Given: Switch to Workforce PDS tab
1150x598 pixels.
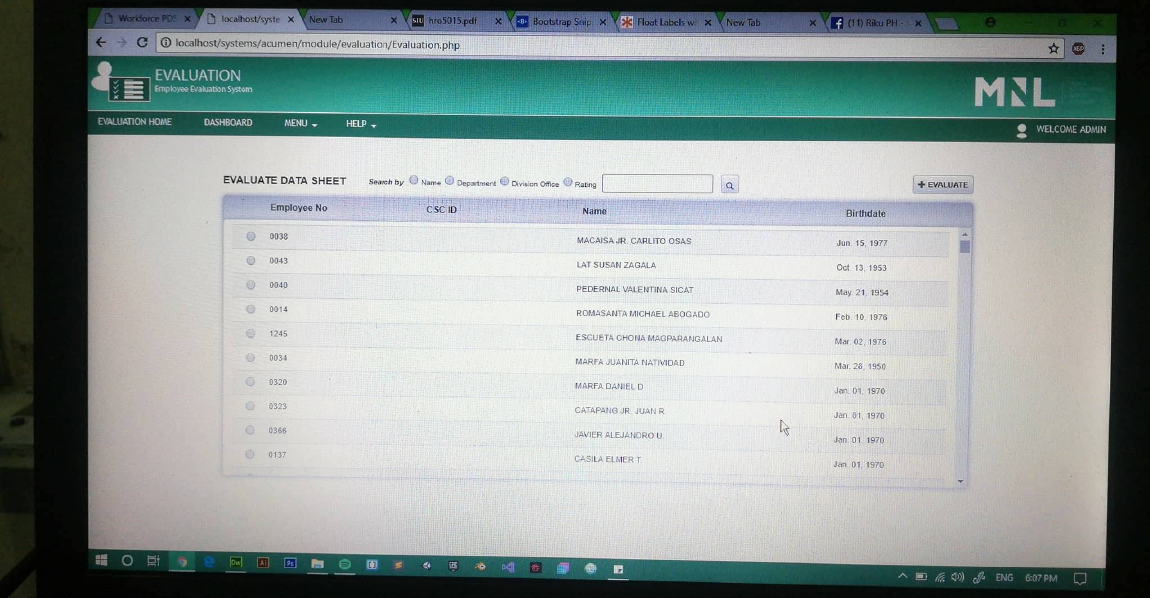Looking at the screenshot, I should [x=145, y=18].
